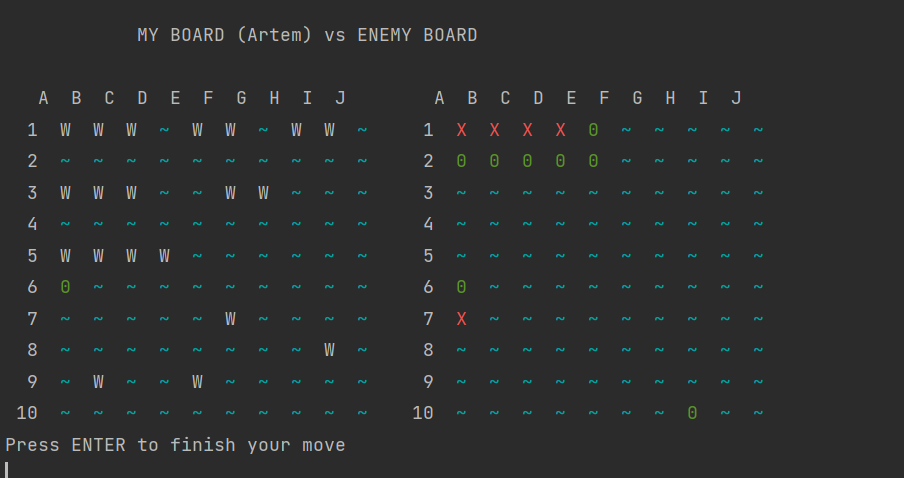The image size is (904, 478).
Task: Click row number 9 of the enemy board
Action: [428, 381]
